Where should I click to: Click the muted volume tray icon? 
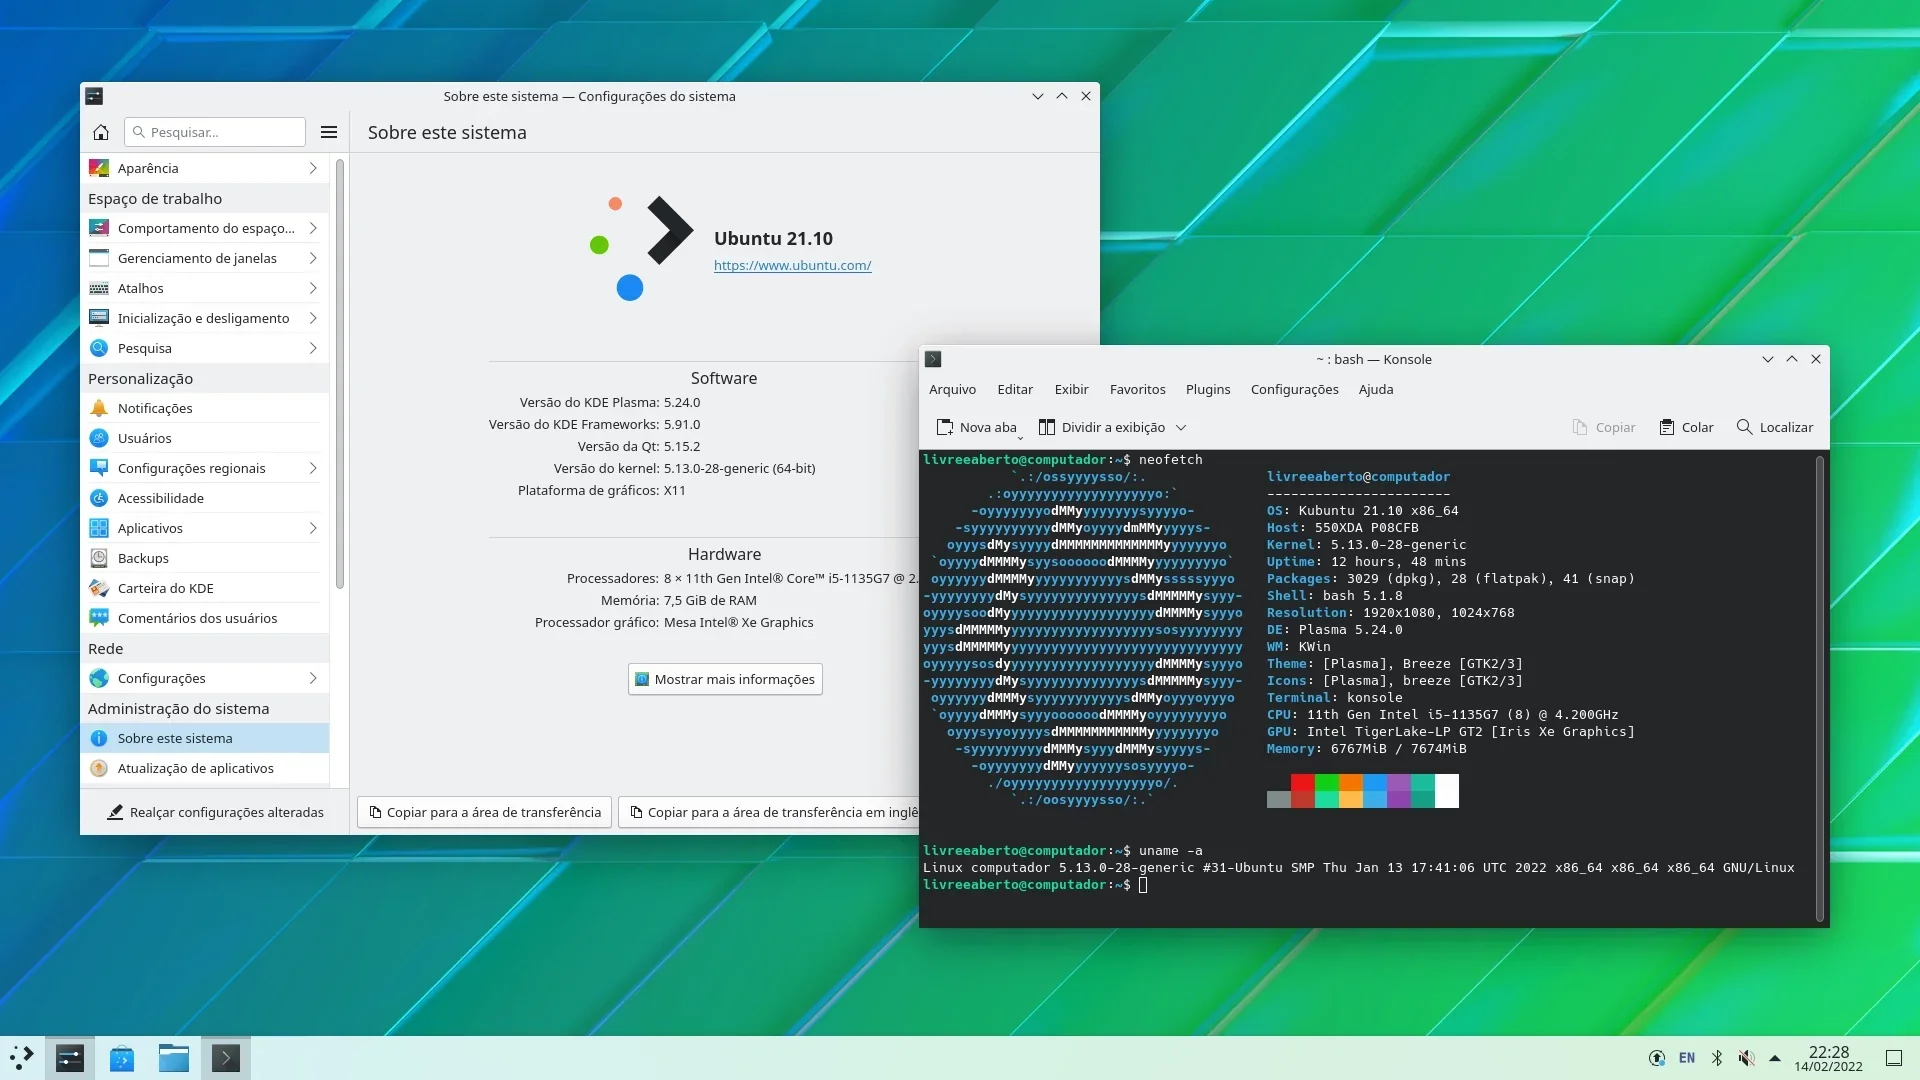click(1746, 1058)
